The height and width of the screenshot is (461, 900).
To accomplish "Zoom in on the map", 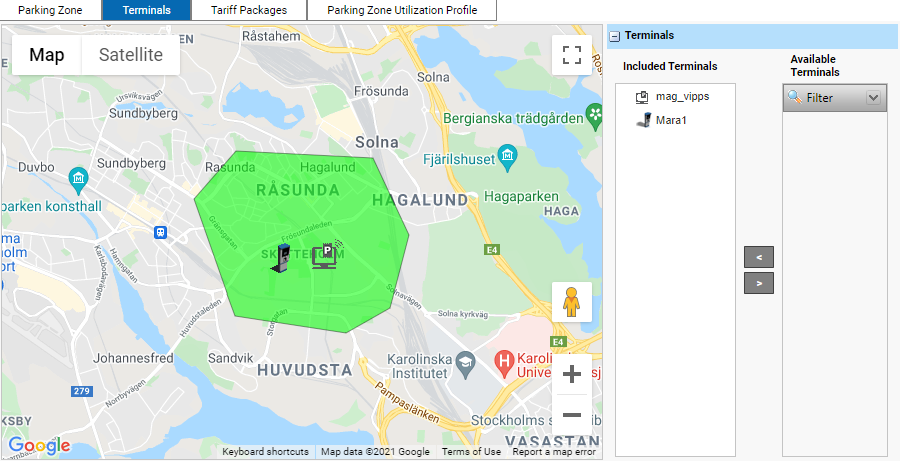I will [572, 375].
